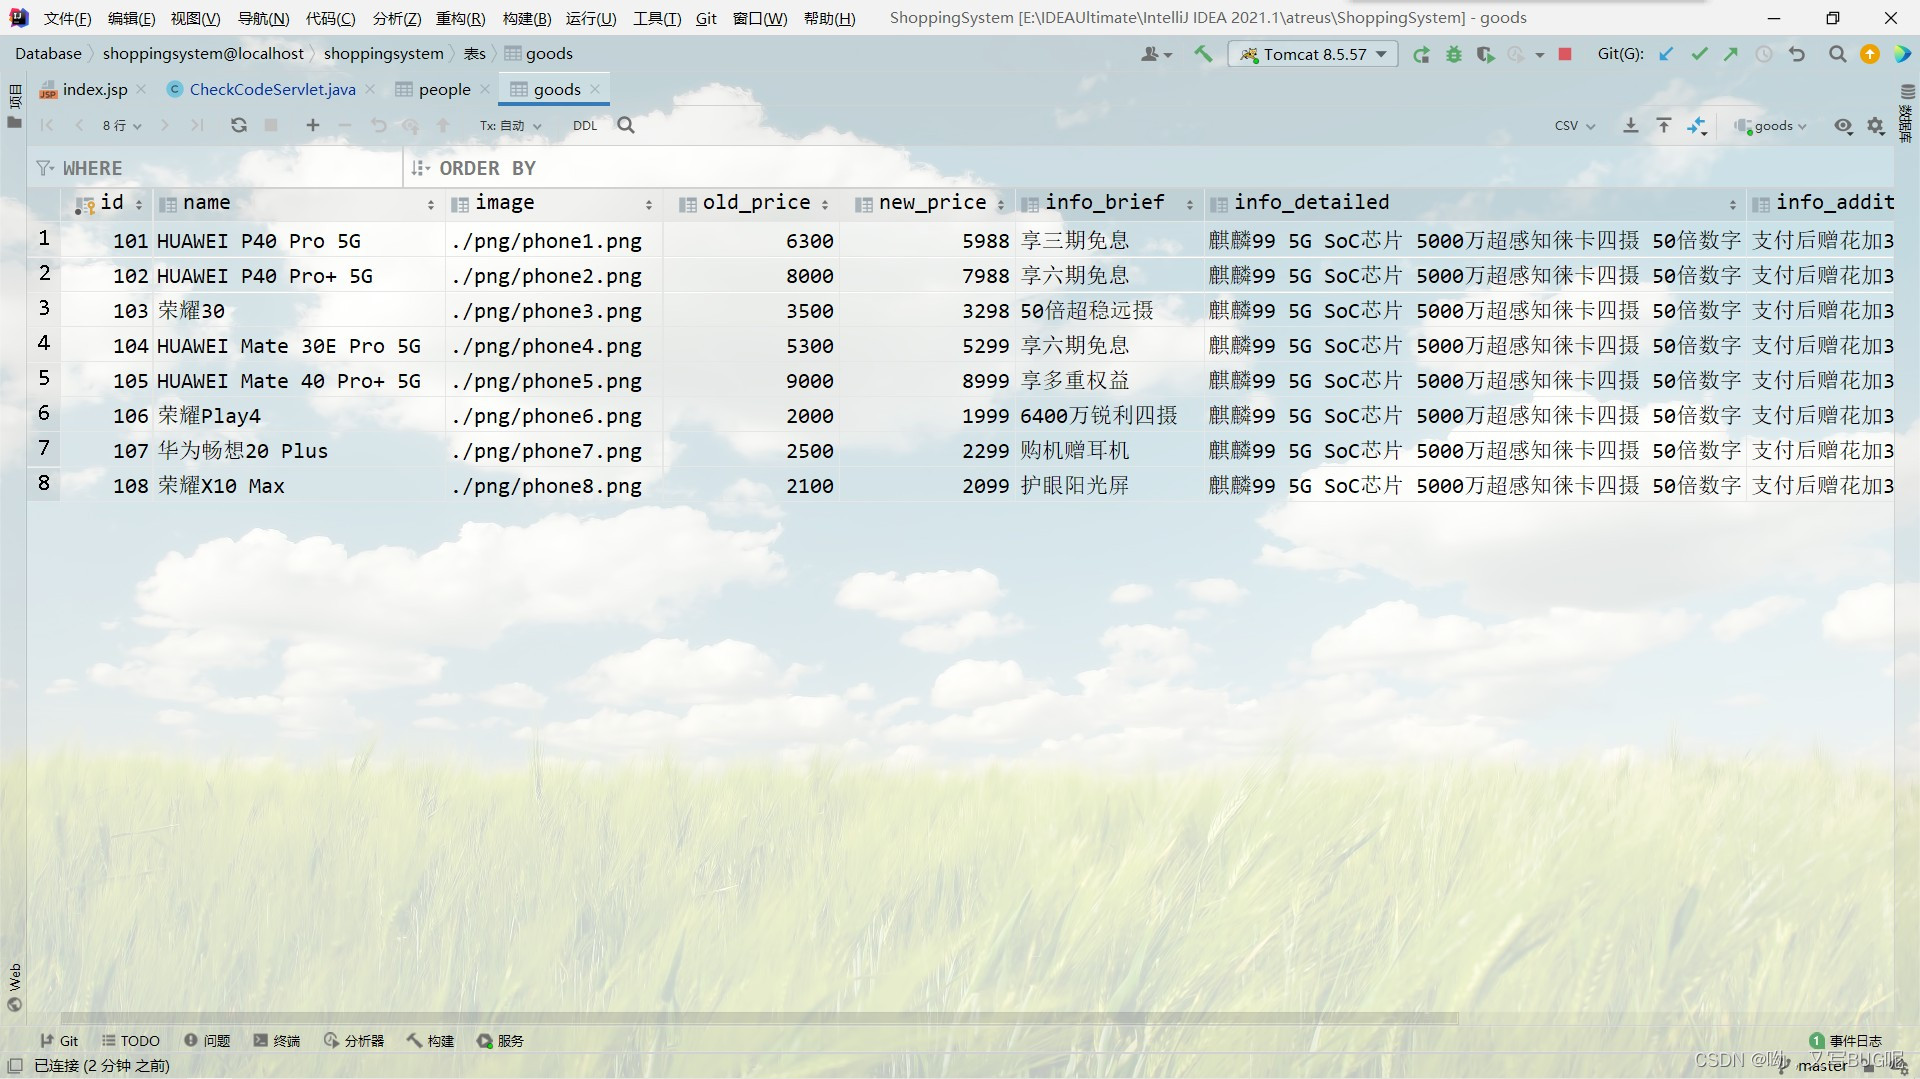Select cell 'HUAWEI P40 Pro 5G'
This screenshot has height=1079, width=1920.
click(300, 241)
